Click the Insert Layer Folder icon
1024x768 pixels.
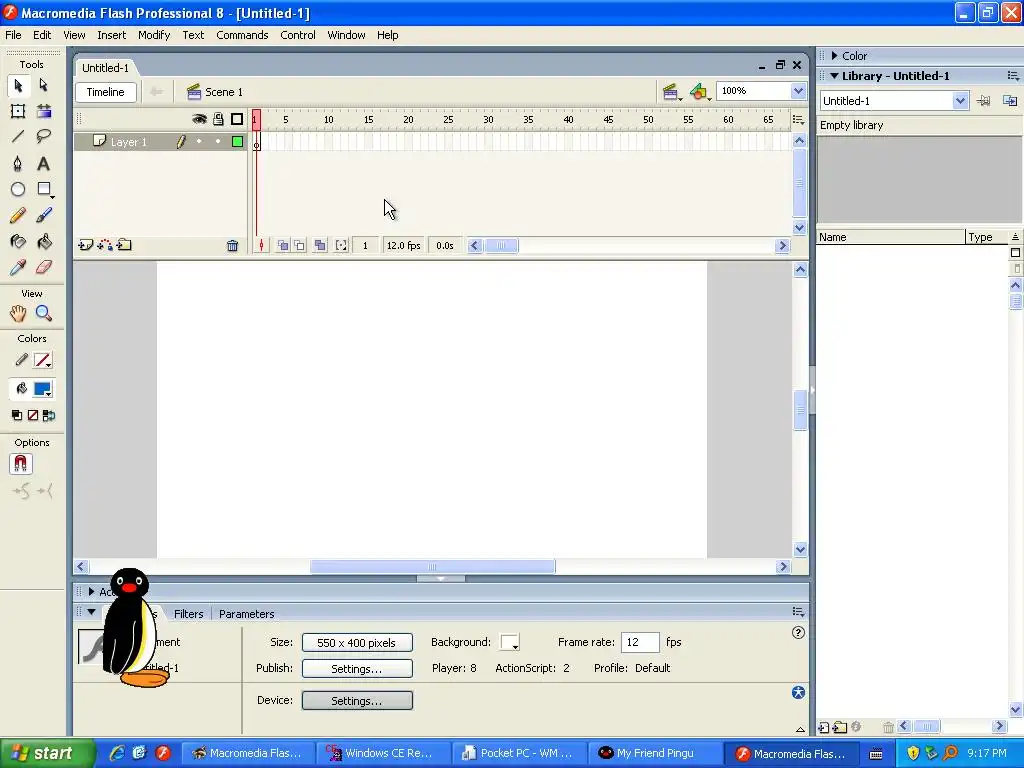pos(124,245)
